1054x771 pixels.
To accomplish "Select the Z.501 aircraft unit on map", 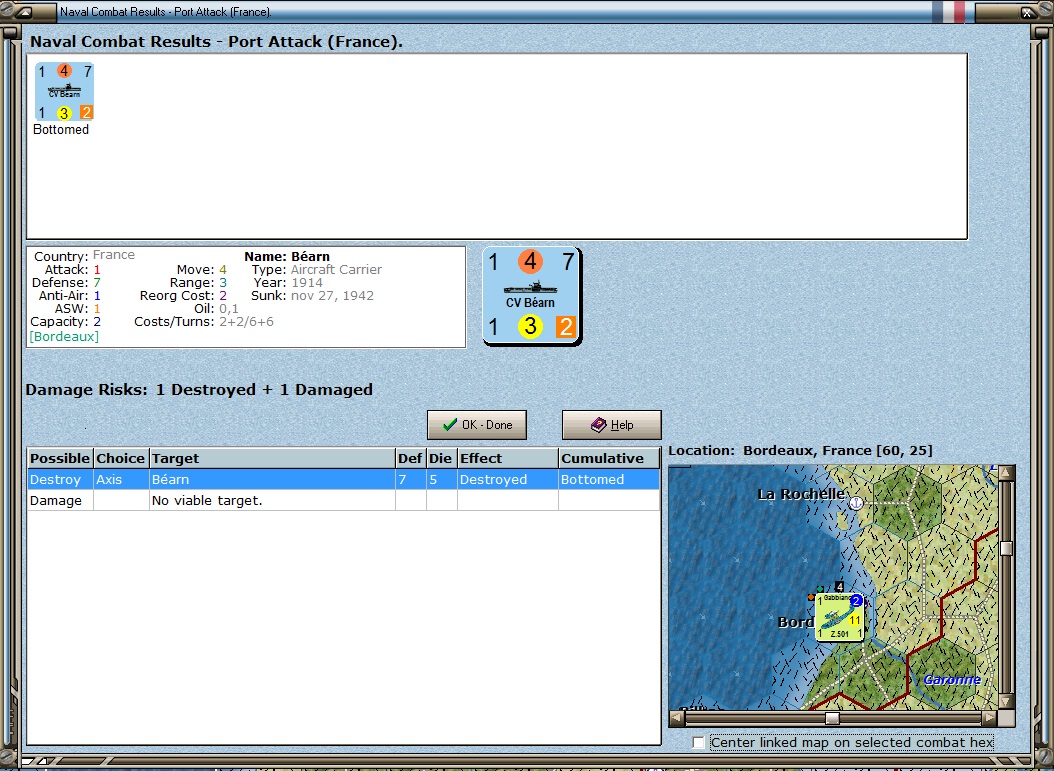I will (839, 616).
